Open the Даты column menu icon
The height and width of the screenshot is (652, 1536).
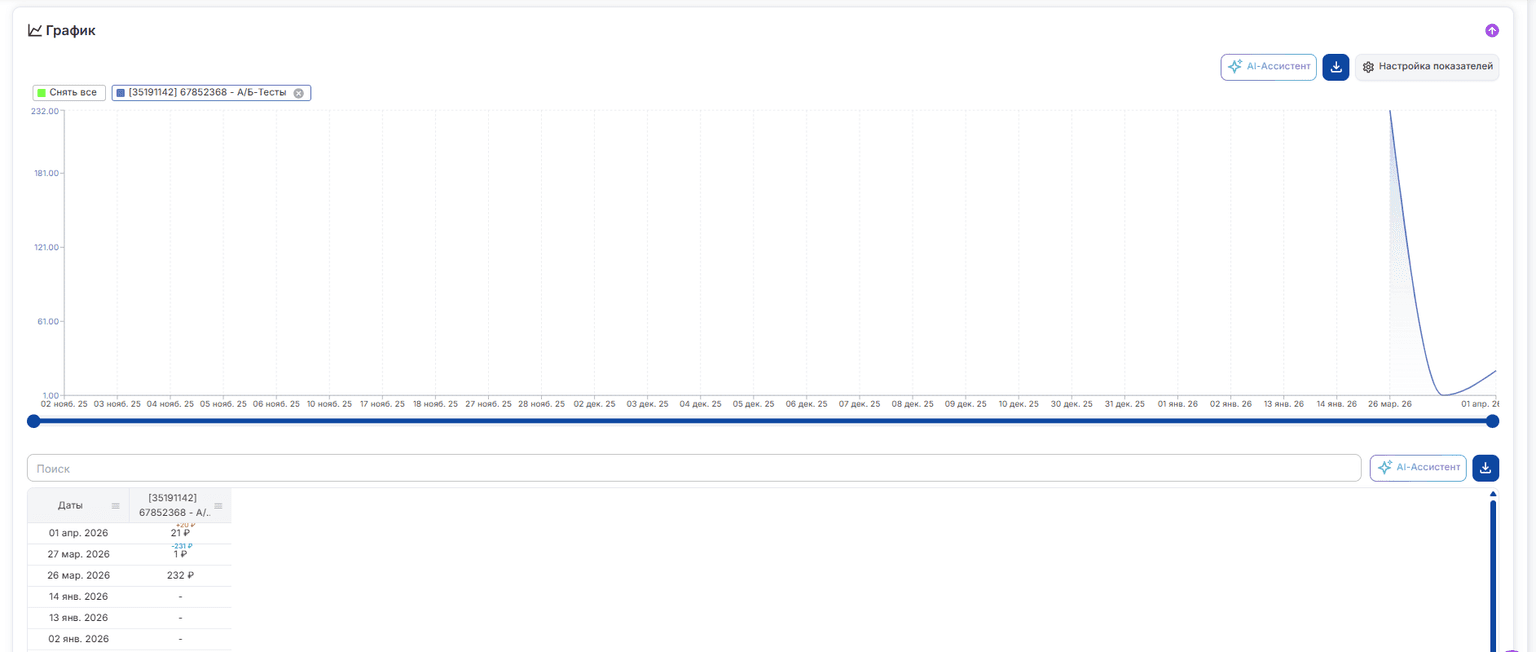point(115,506)
